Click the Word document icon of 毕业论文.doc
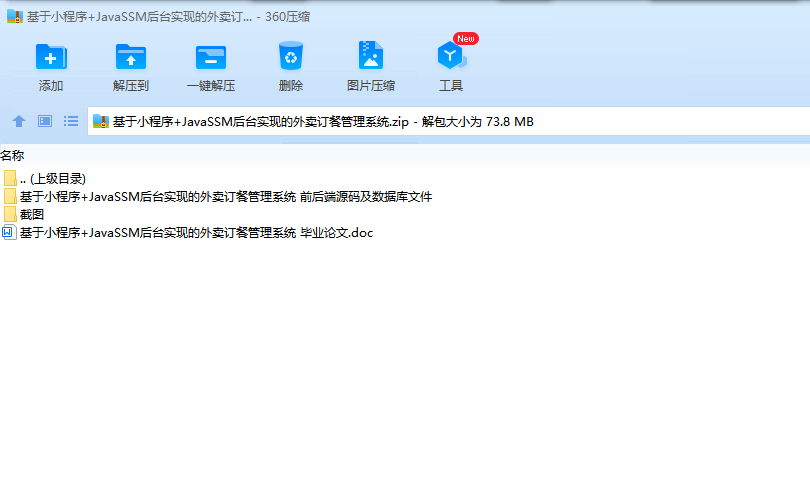 (x=9, y=232)
